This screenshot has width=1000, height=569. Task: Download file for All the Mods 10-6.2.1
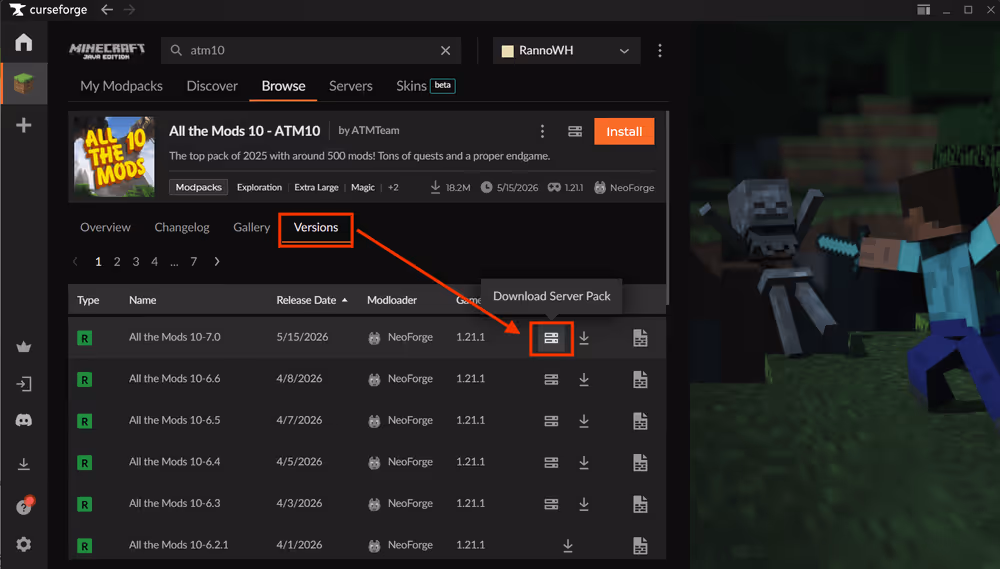click(x=568, y=545)
